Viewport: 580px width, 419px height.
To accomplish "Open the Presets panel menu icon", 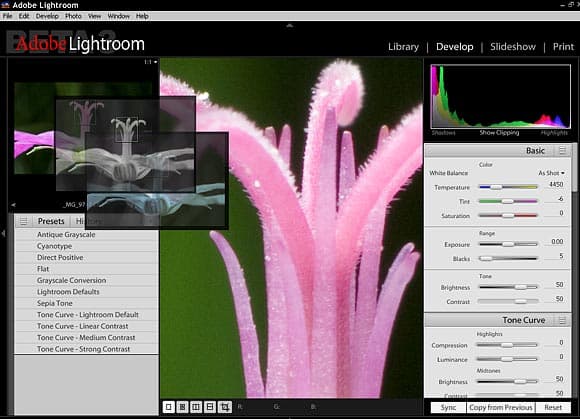I will 23,221.
